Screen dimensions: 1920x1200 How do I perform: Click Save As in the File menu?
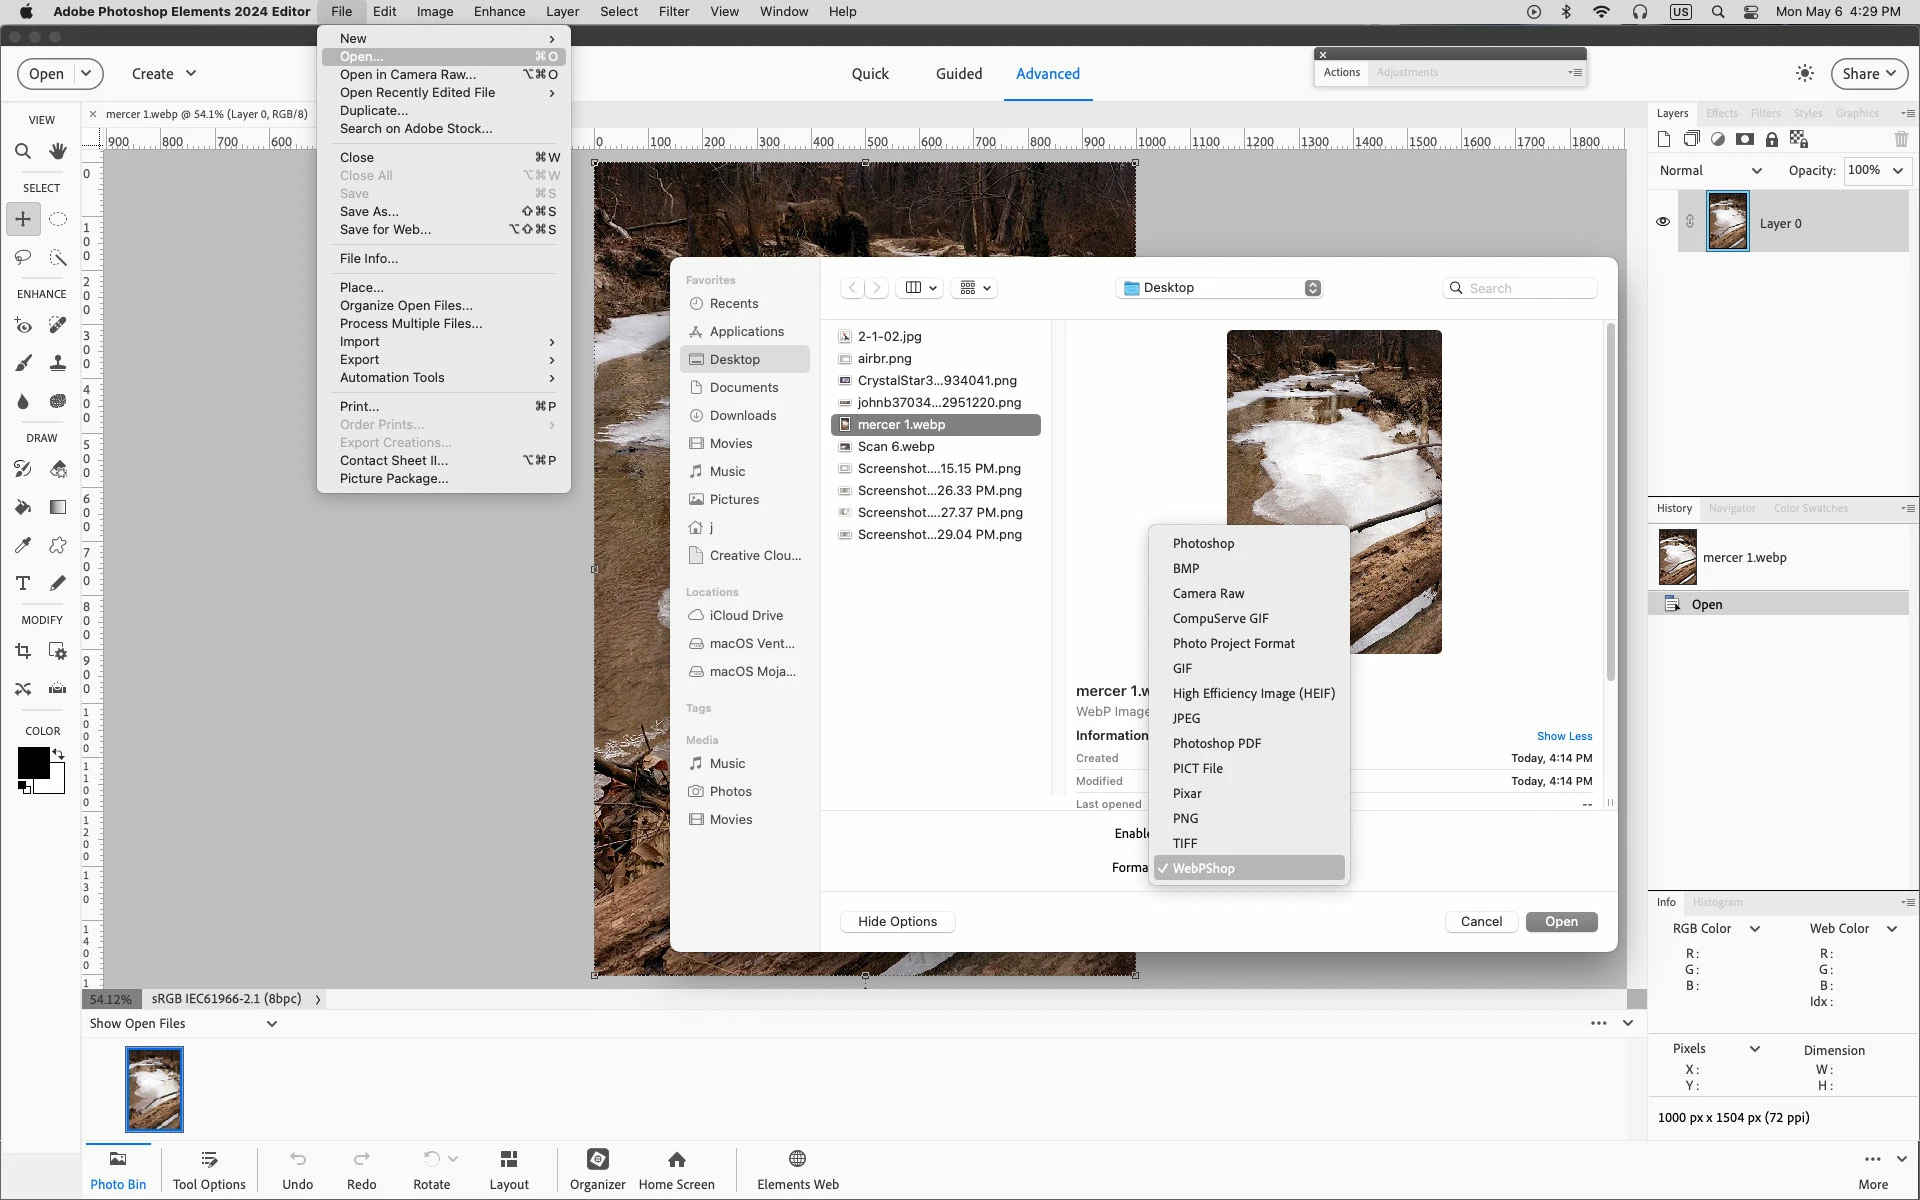(369, 211)
